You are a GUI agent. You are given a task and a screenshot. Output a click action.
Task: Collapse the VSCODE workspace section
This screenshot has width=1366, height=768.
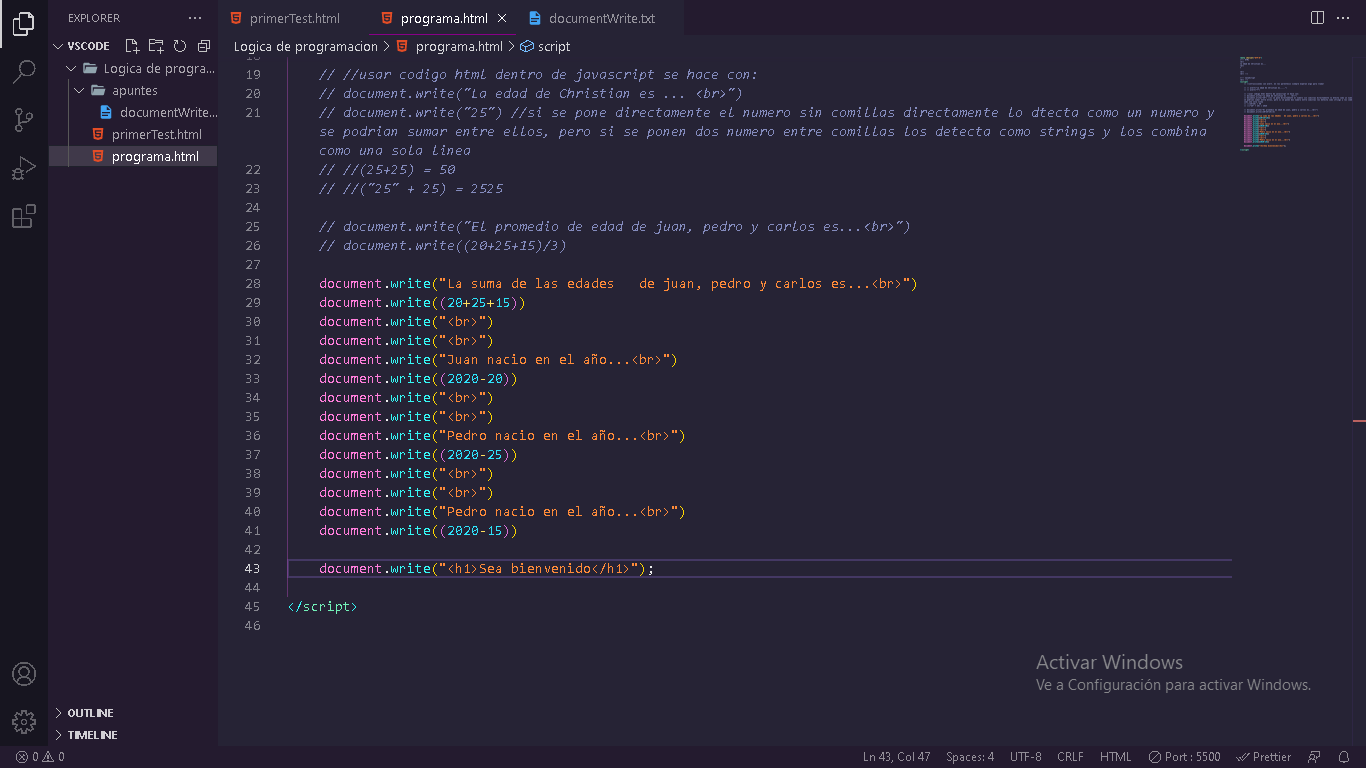pos(88,46)
